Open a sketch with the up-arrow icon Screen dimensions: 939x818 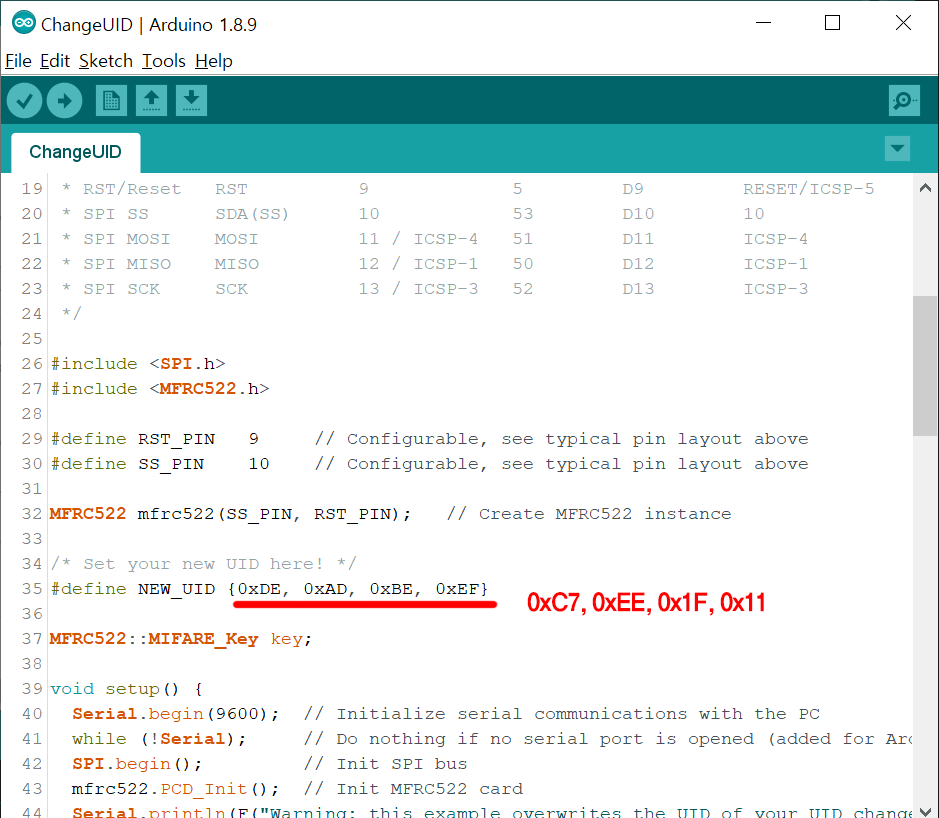(x=152, y=101)
